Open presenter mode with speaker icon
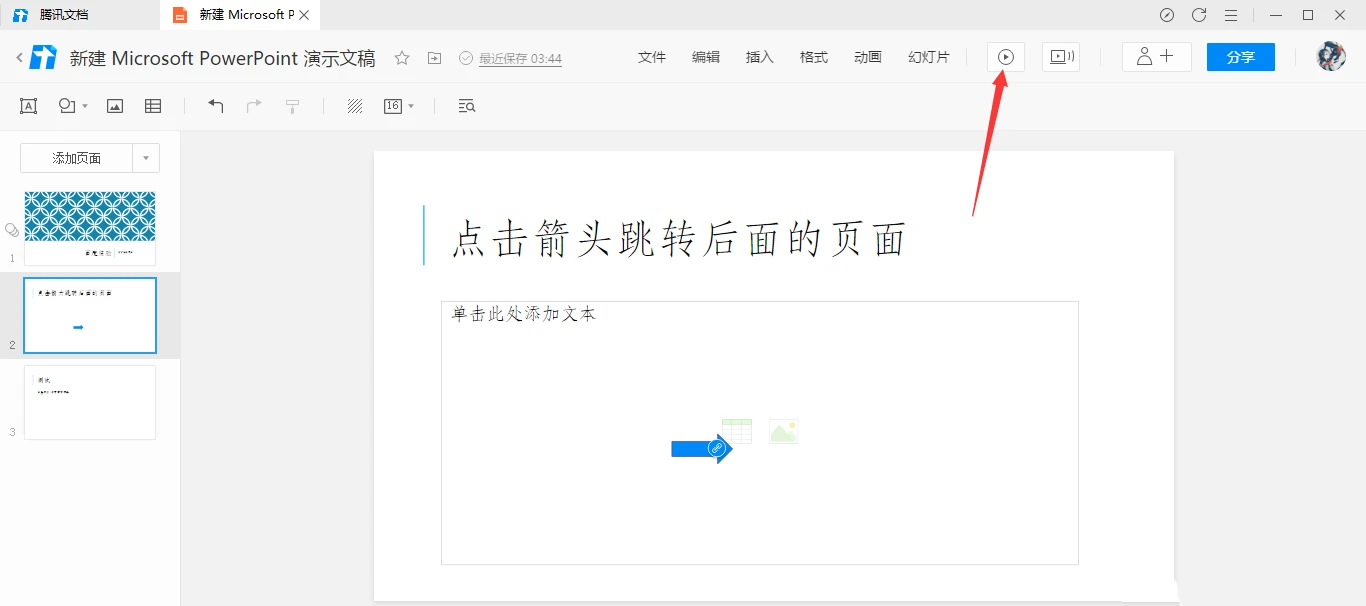This screenshot has height=606, width=1366. [1061, 57]
